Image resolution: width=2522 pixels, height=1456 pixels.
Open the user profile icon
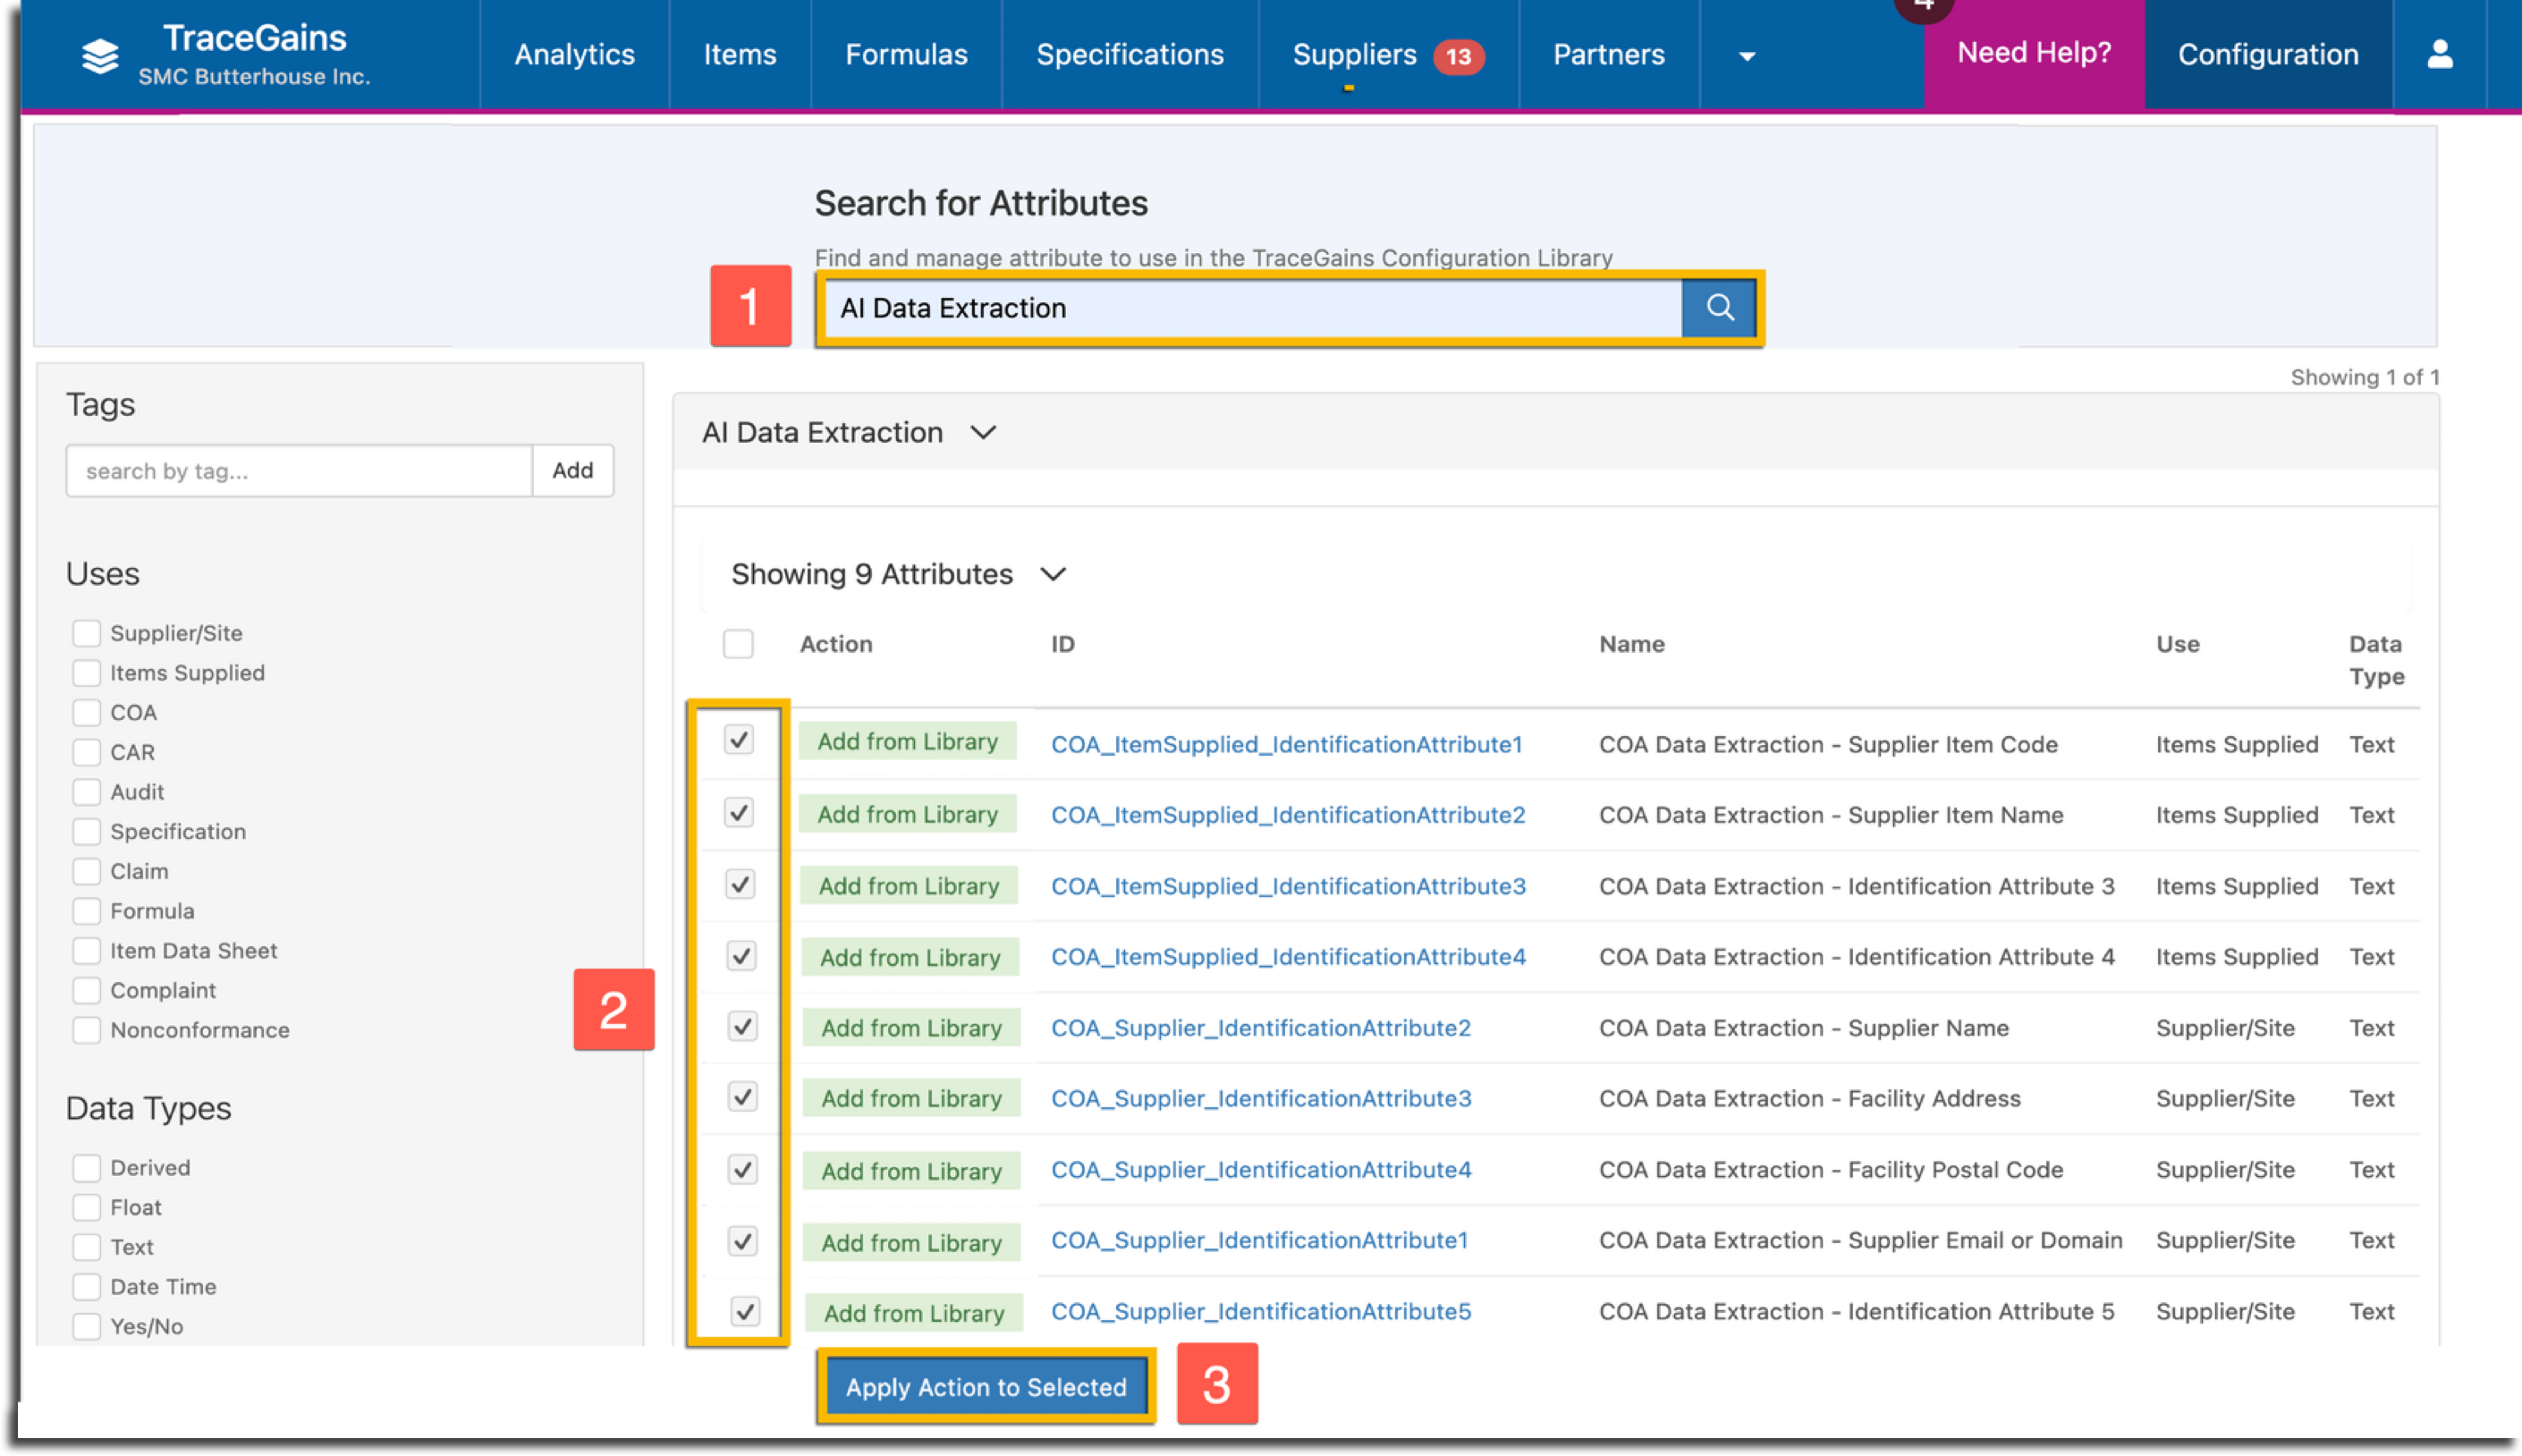[2439, 54]
